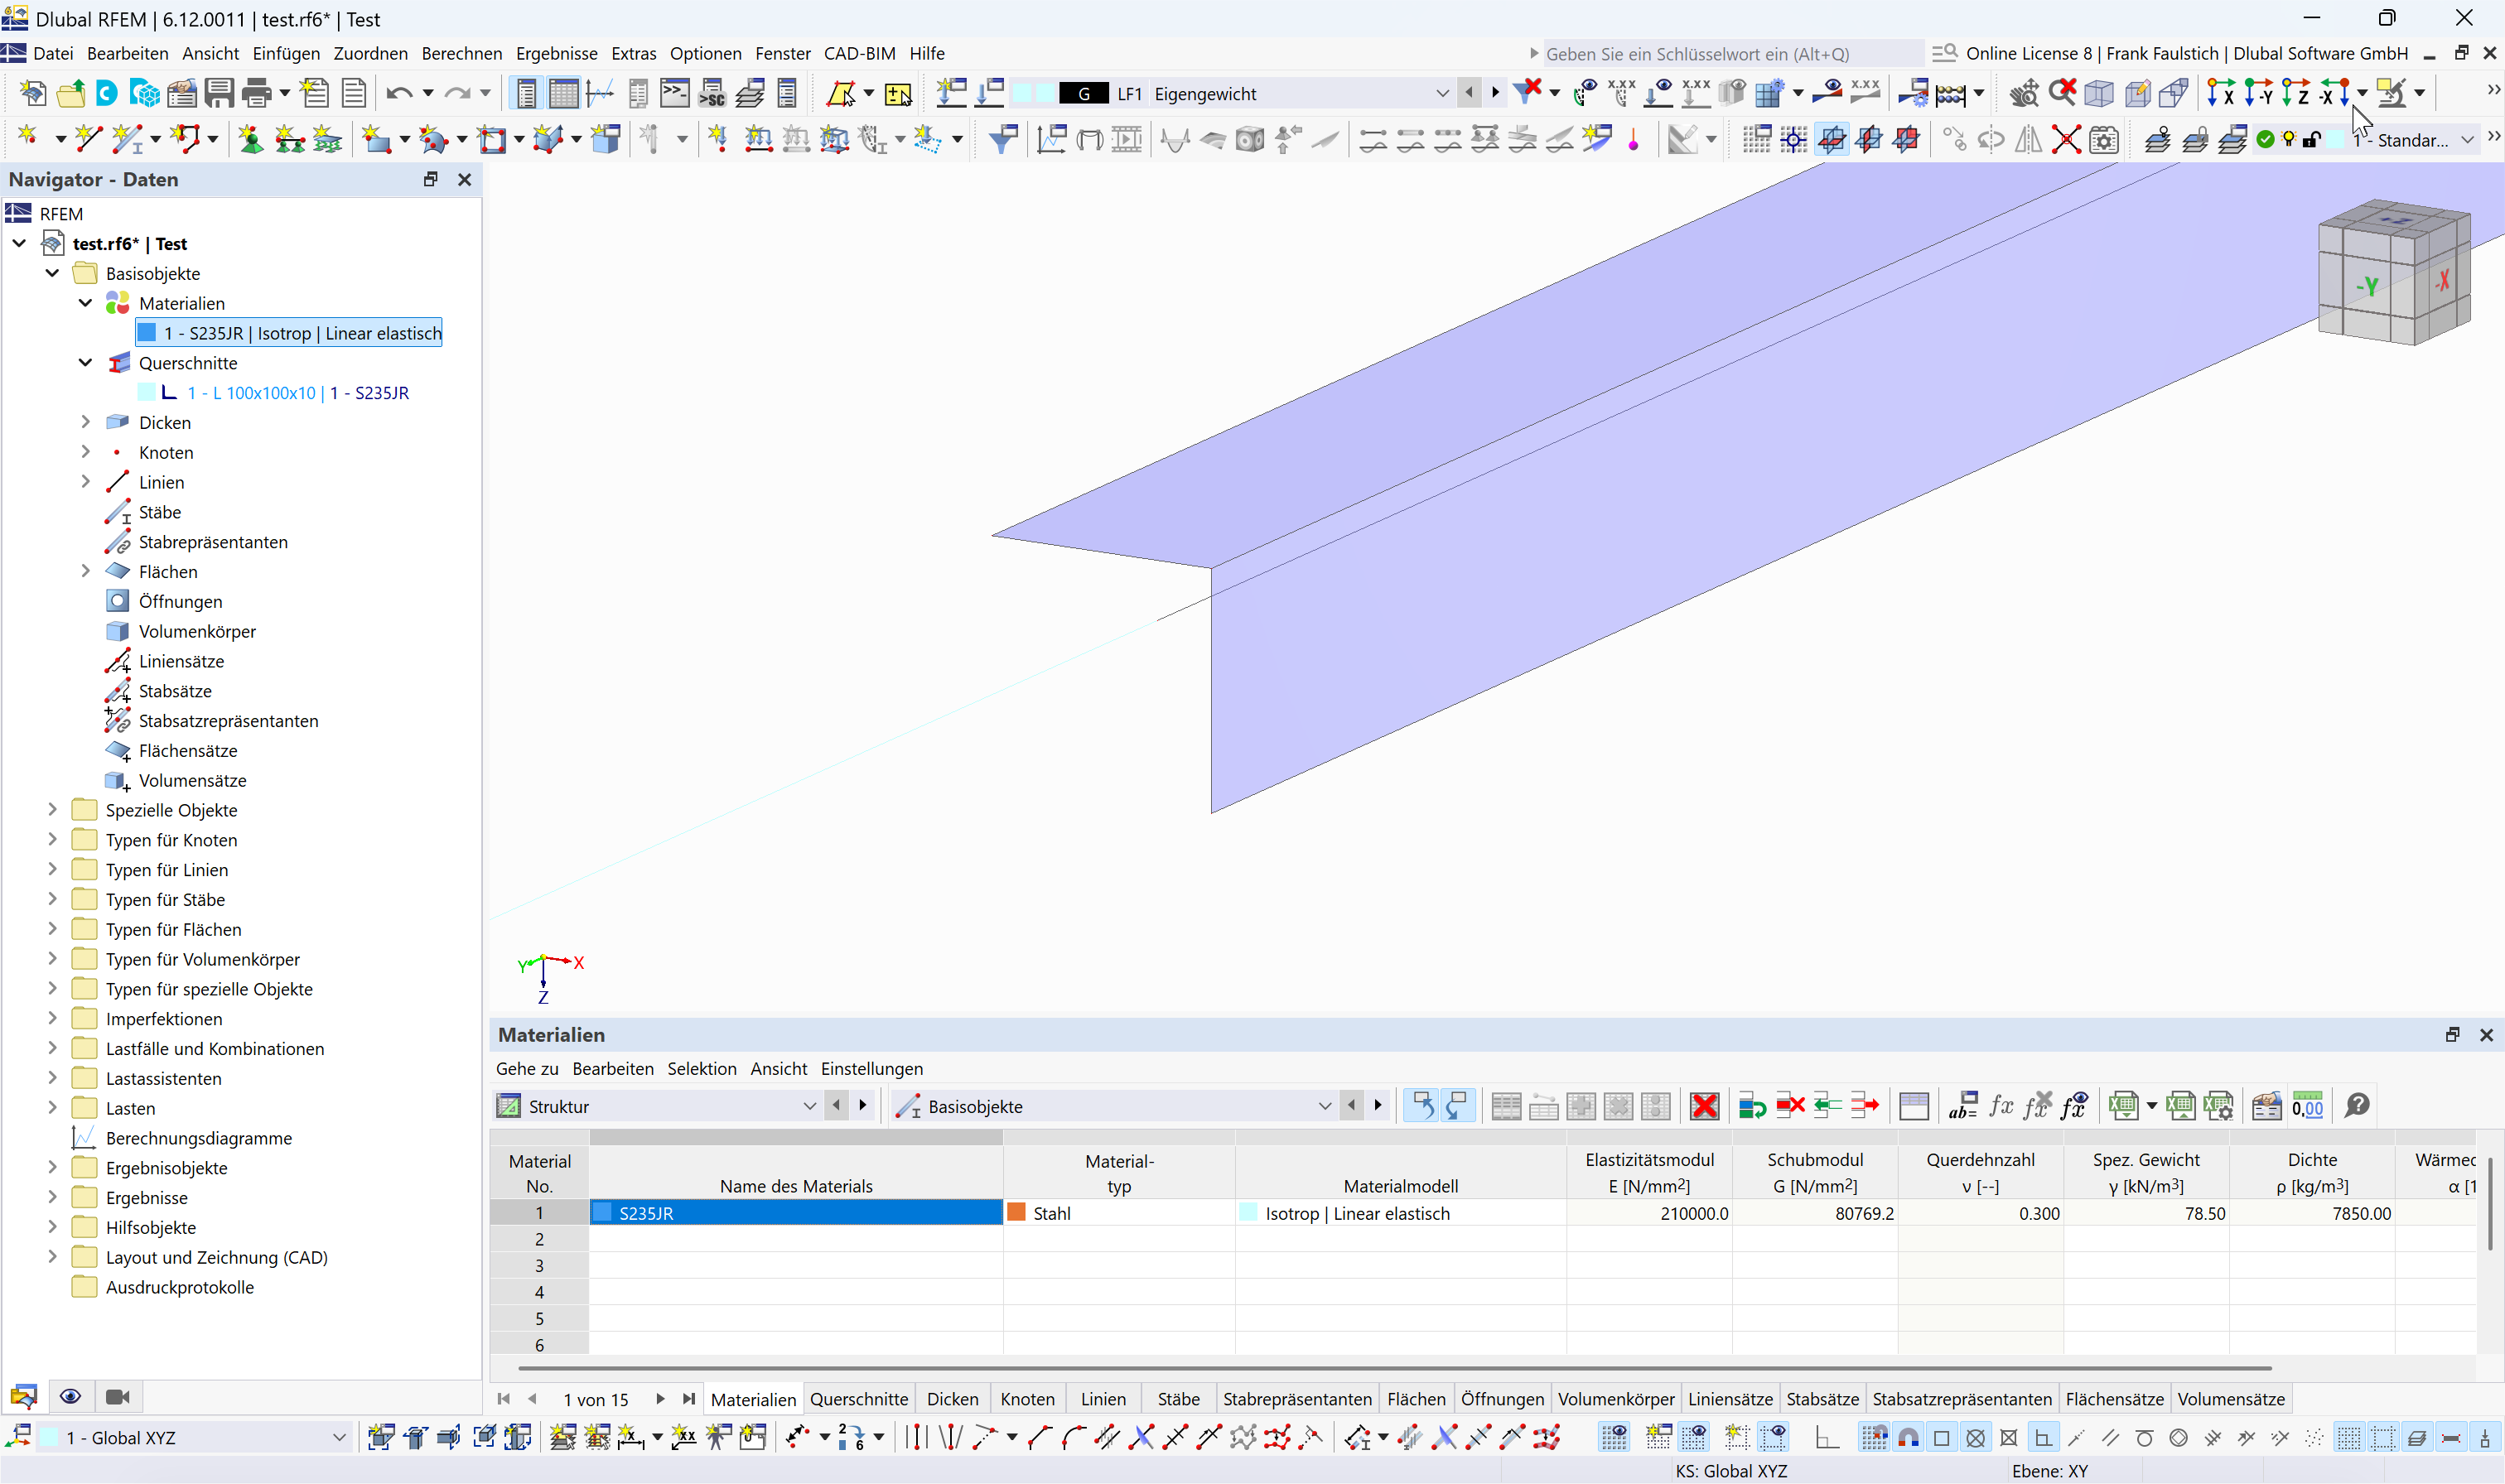Switch to the Querschnitte table tab
This screenshot has width=2505, height=1484.
858,1398
